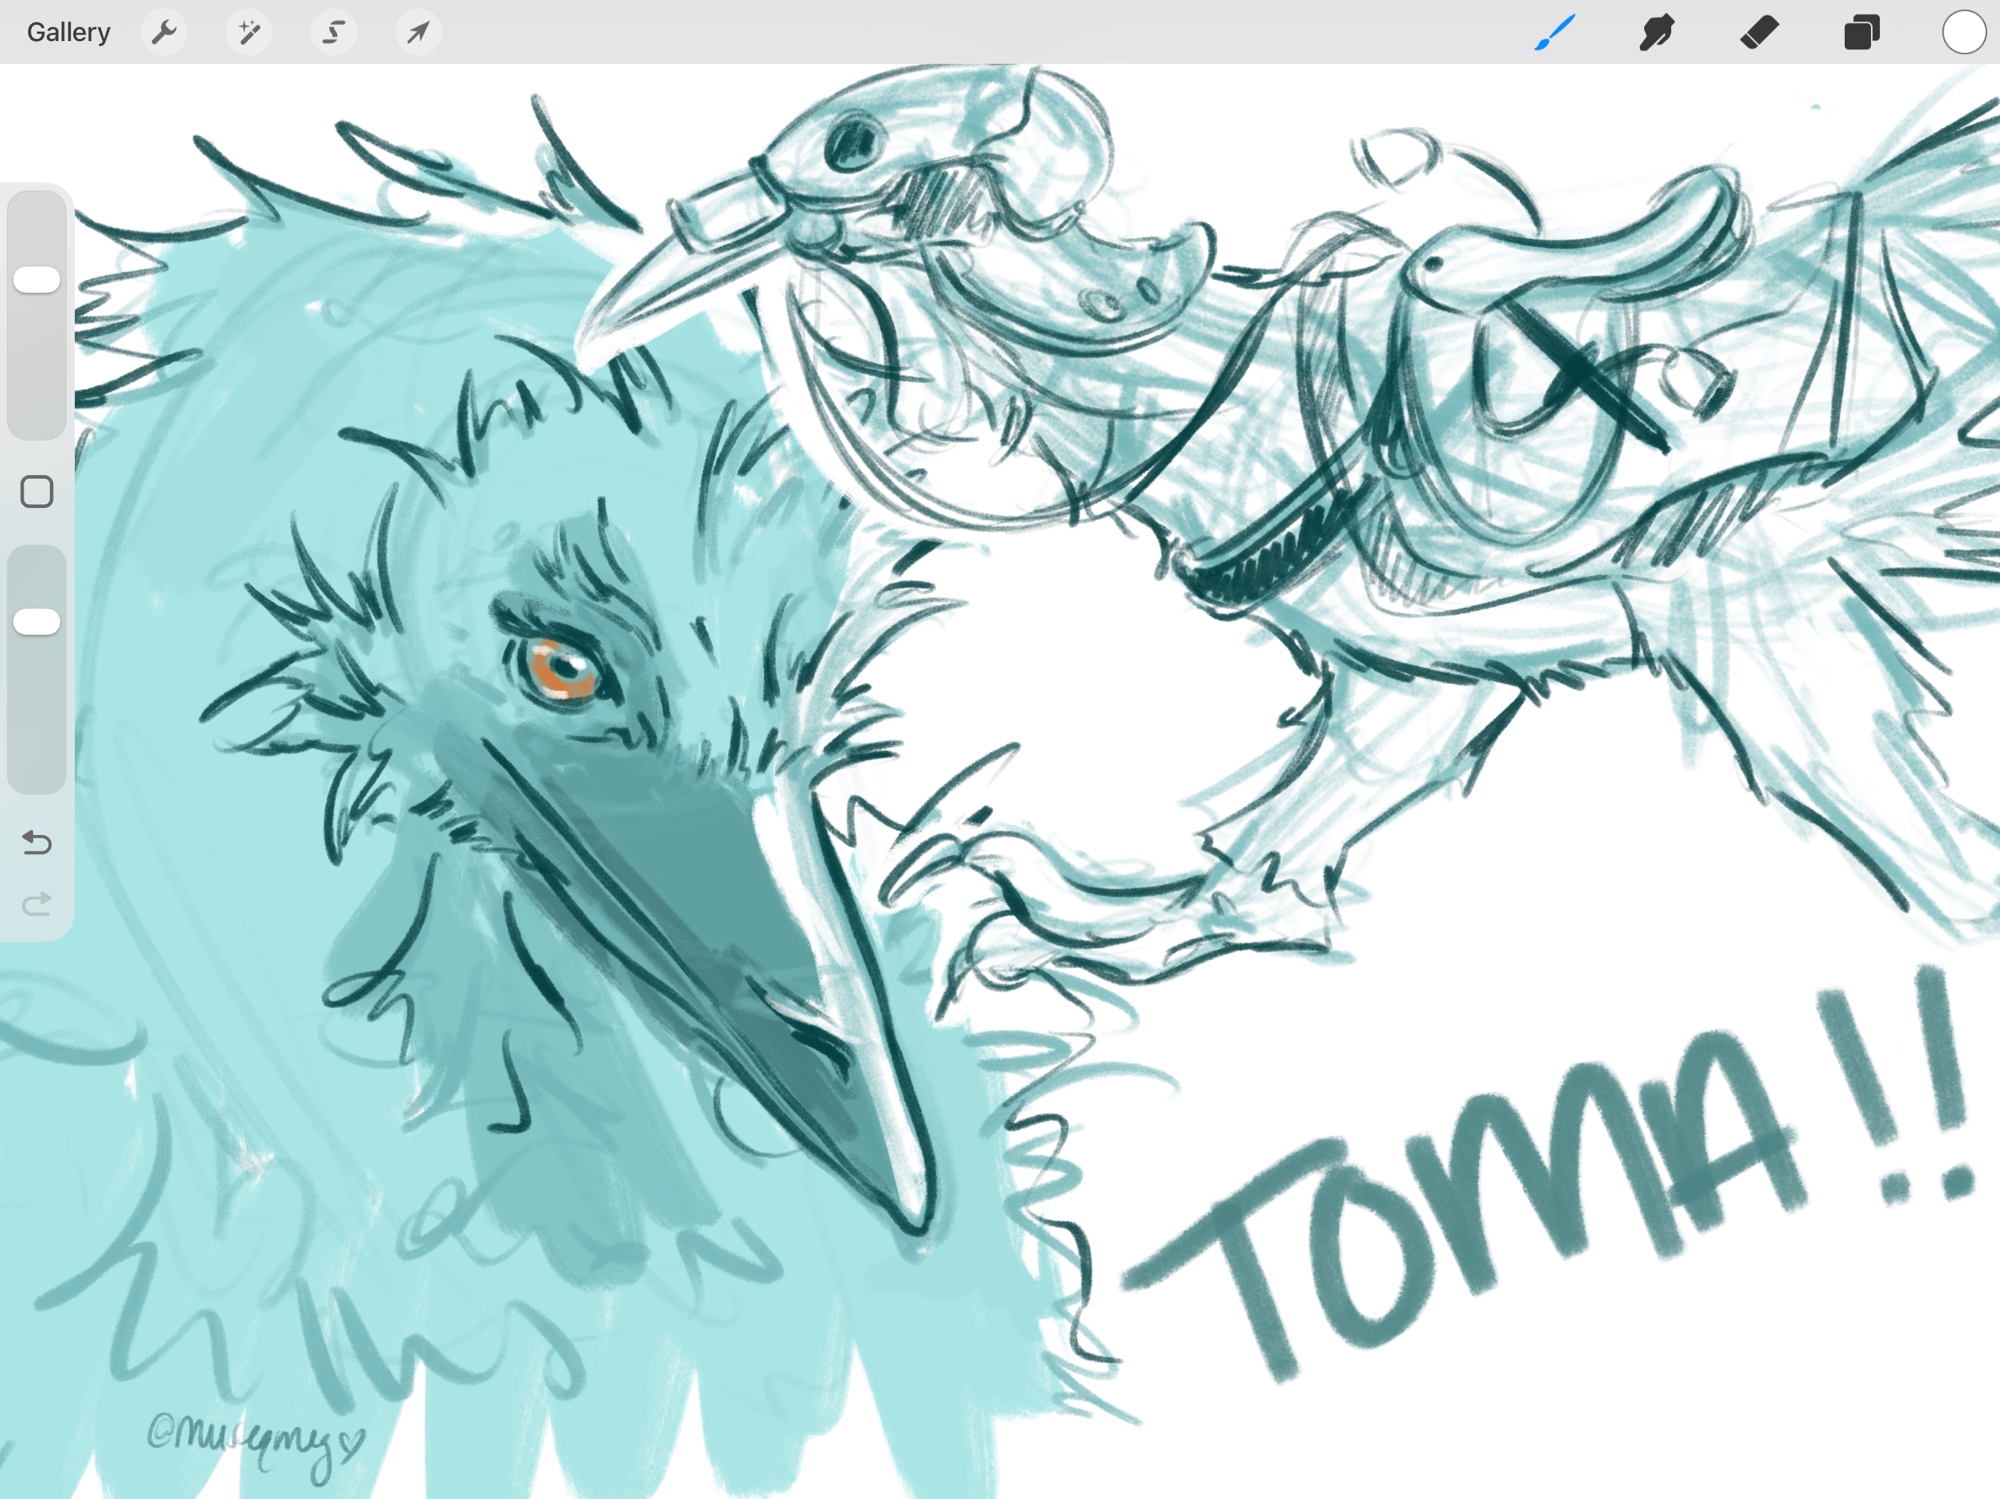Open the Actions wrench menu
The image size is (2000, 1499).
click(164, 32)
